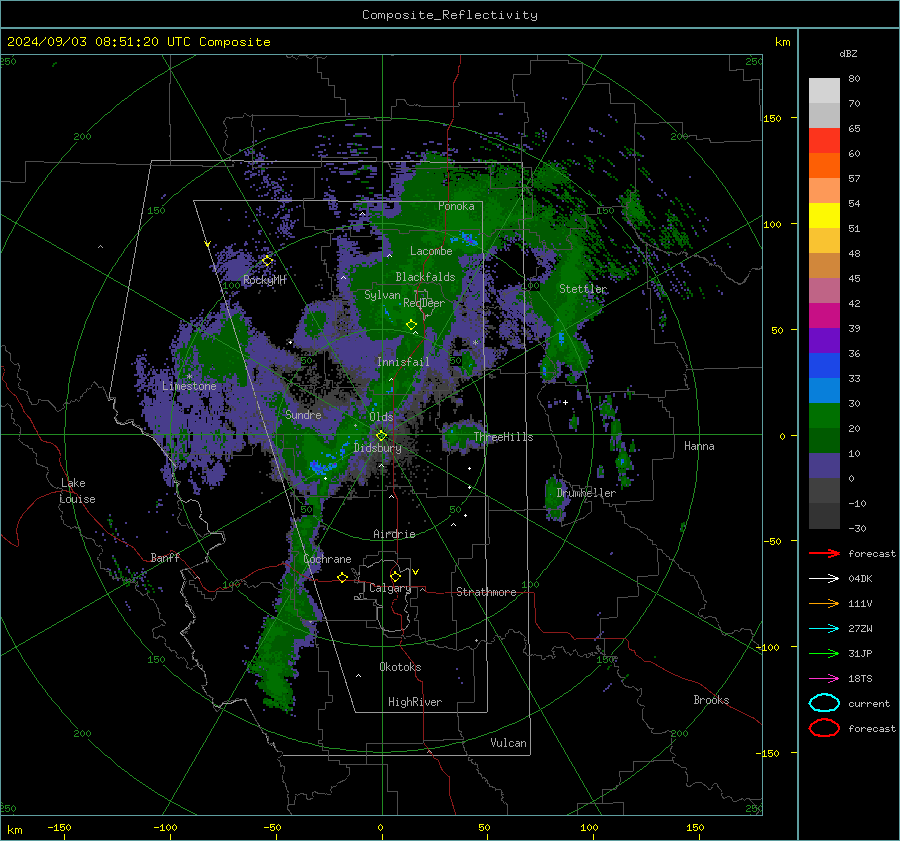Viewport: 900px width, 841px height.
Task: Click the Blackfalds city label
Action: [x=425, y=277]
